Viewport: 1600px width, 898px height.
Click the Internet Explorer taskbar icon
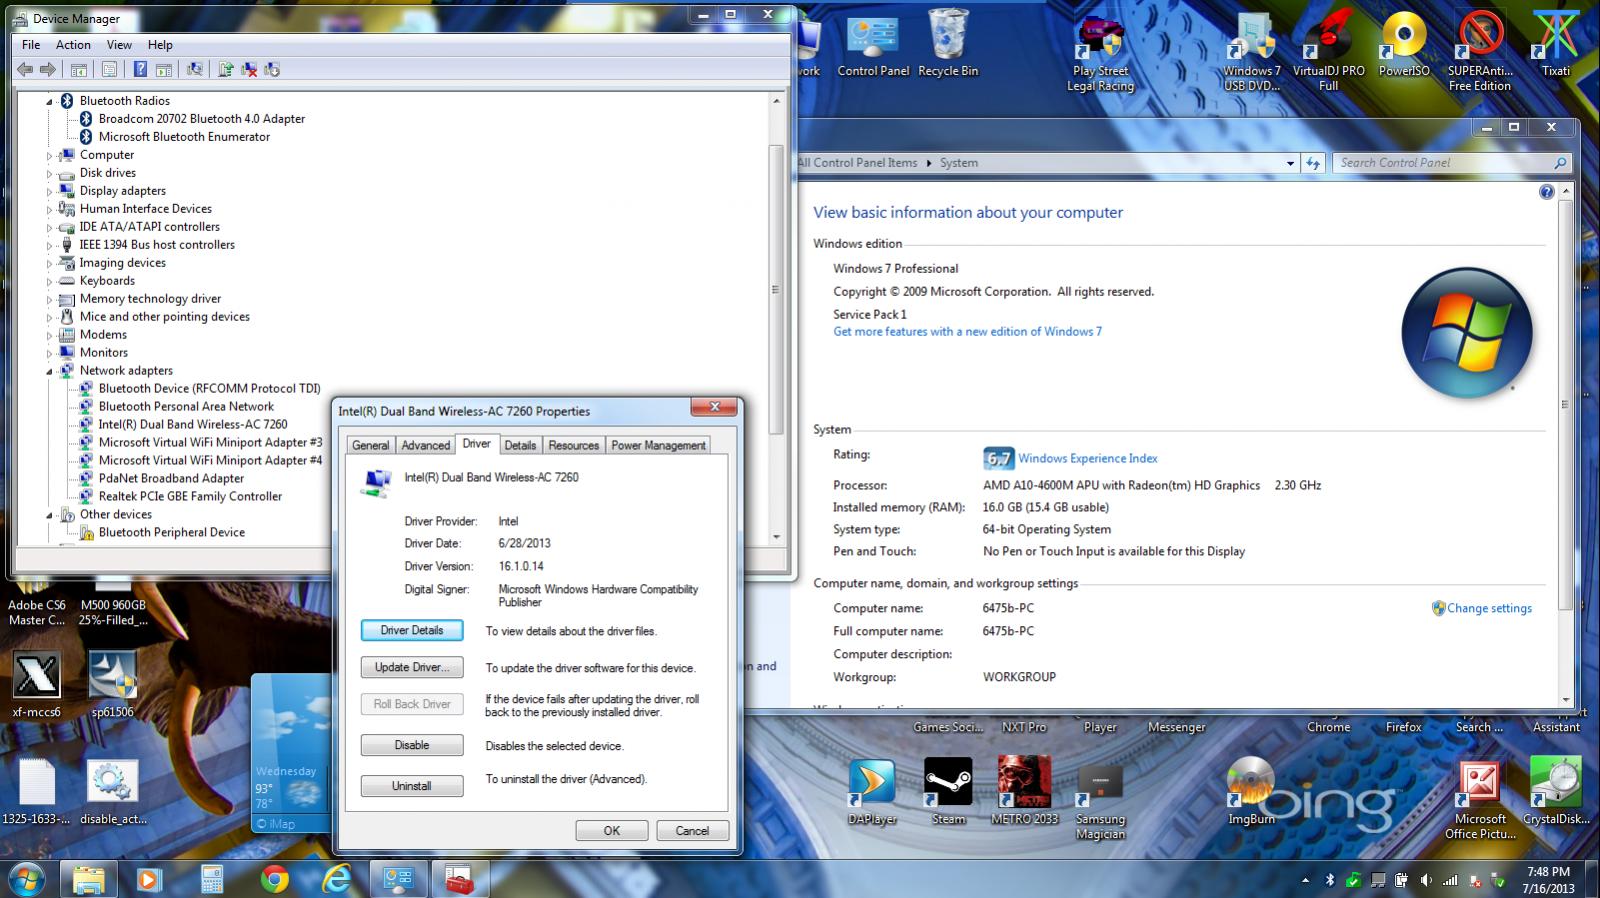[x=337, y=879]
